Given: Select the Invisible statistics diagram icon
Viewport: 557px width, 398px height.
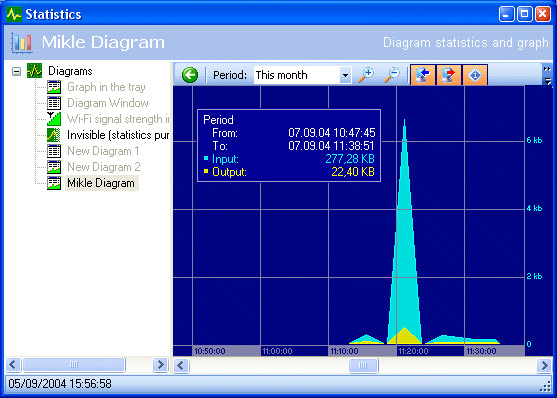Looking at the screenshot, I should coord(54,135).
